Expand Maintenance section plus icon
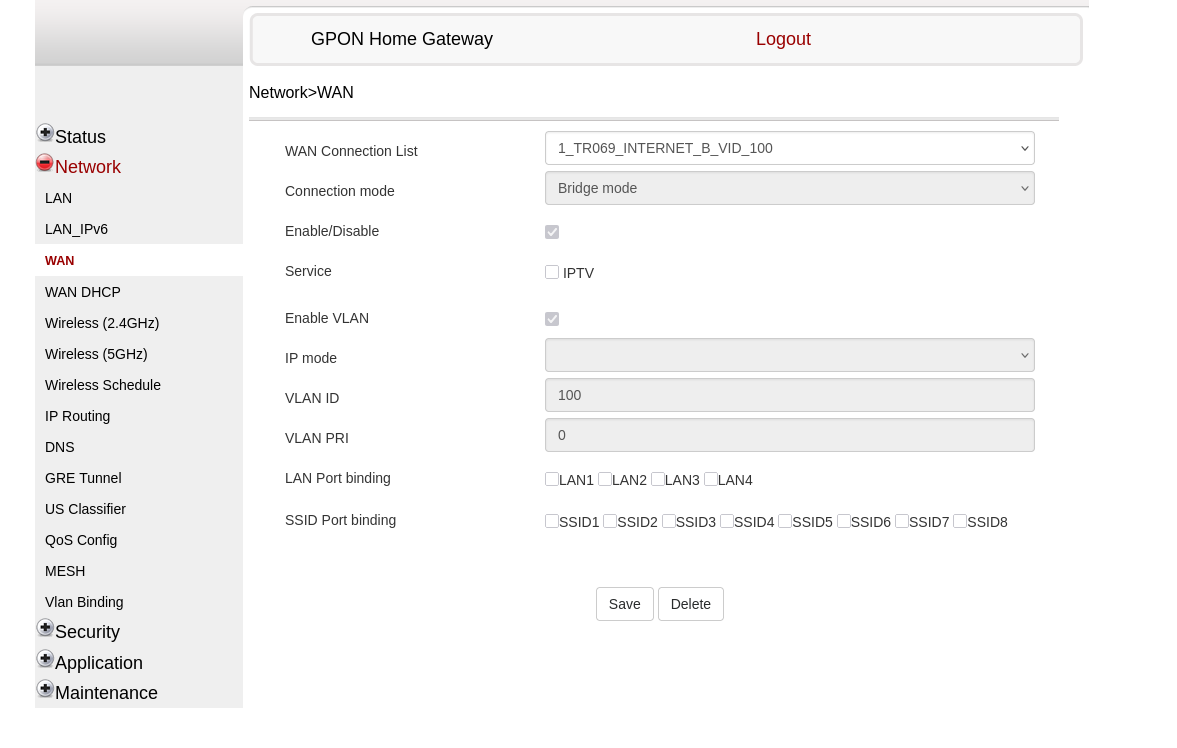The image size is (1177, 748). pos(45,689)
